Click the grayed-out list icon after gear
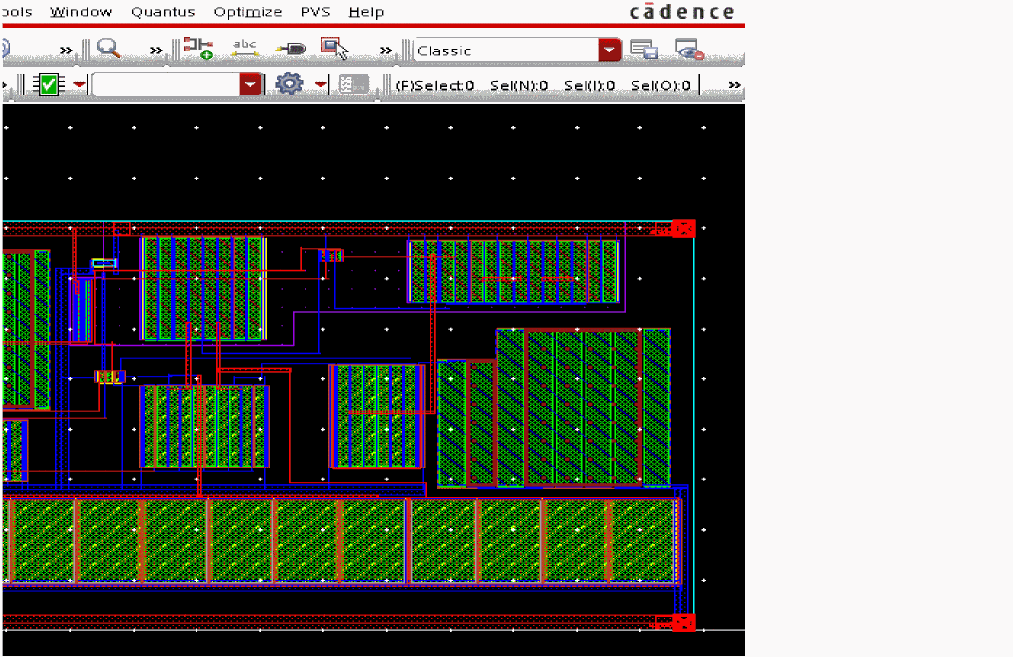The height and width of the screenshot is (657, 1013). [353, 85]
